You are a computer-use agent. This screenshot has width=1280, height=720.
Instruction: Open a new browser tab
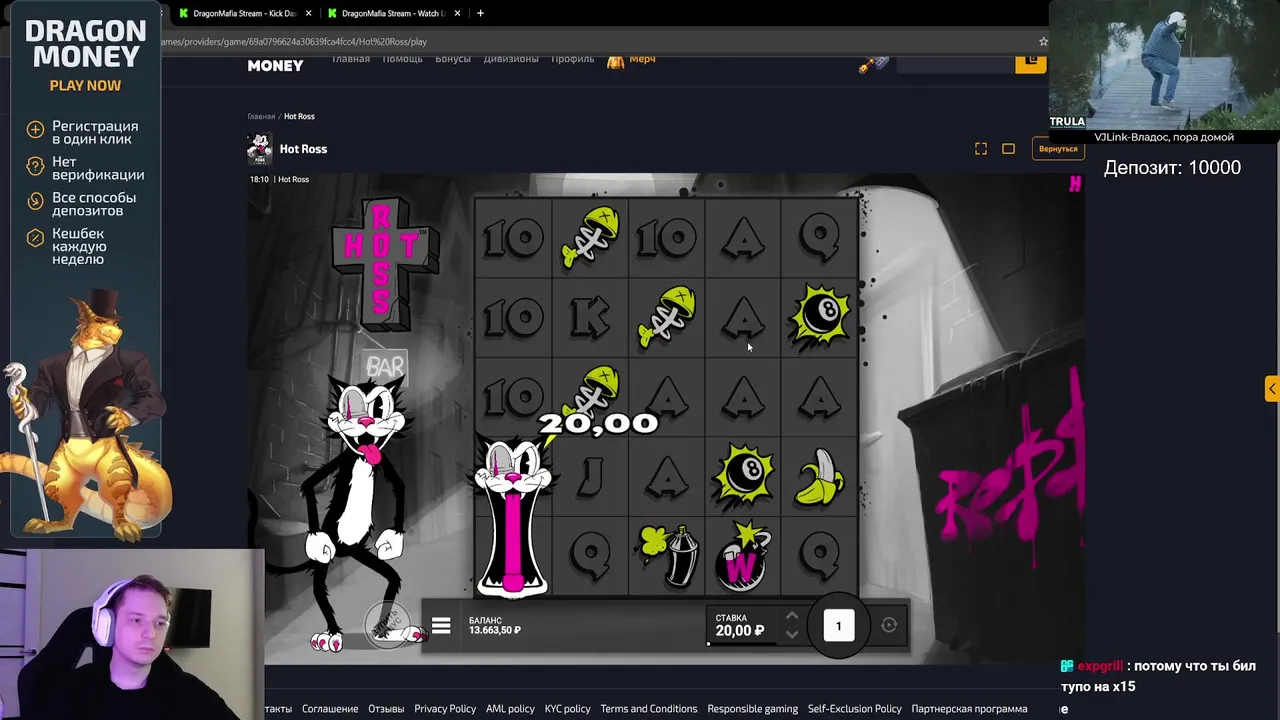[x=480, y=13]
